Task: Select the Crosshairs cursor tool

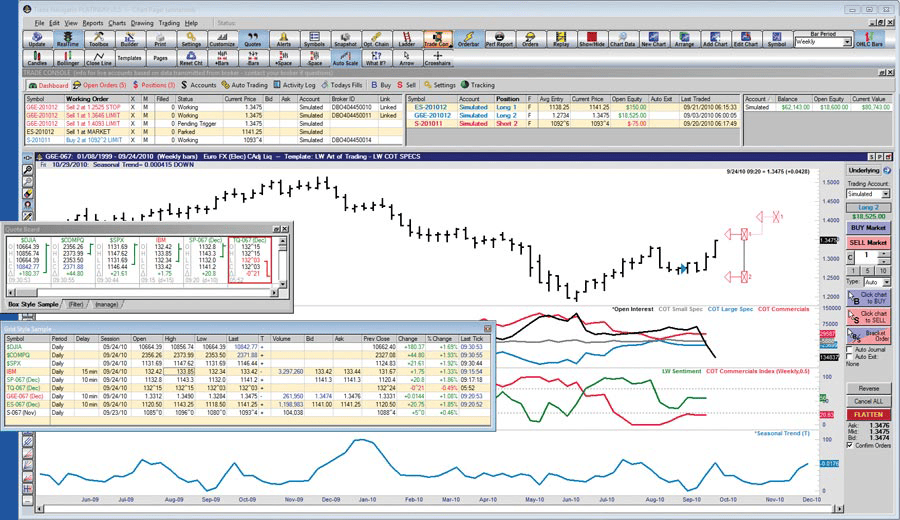Action: [437, 58]
